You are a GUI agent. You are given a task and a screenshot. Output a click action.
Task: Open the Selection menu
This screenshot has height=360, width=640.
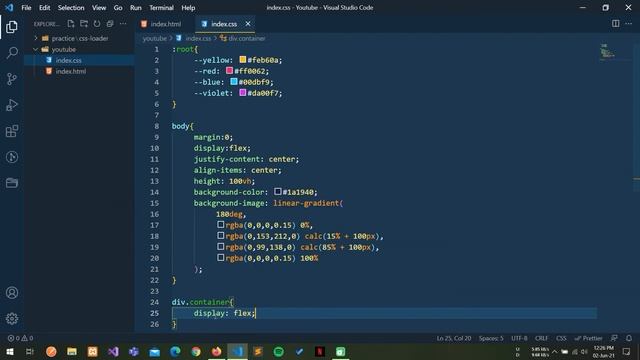pyautogui.click(x=71, y=8)
